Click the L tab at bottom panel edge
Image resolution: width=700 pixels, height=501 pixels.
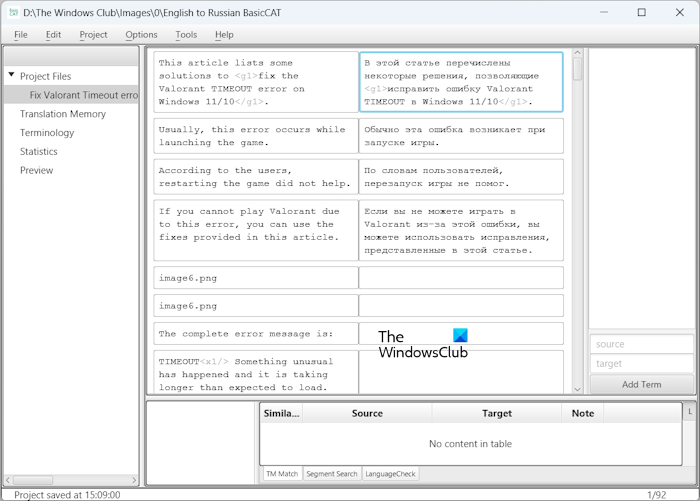click(x=690, y=412)
